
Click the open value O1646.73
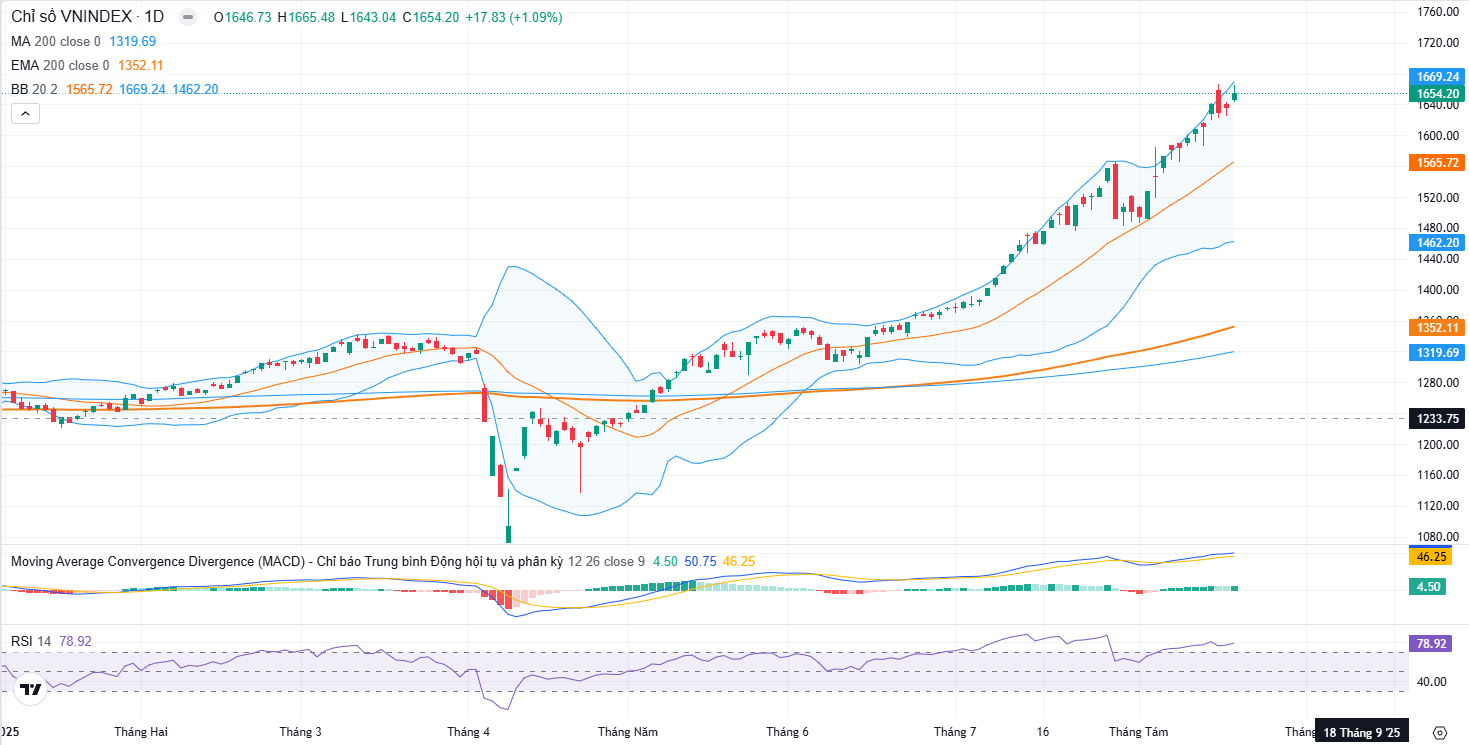pos(243,17)
